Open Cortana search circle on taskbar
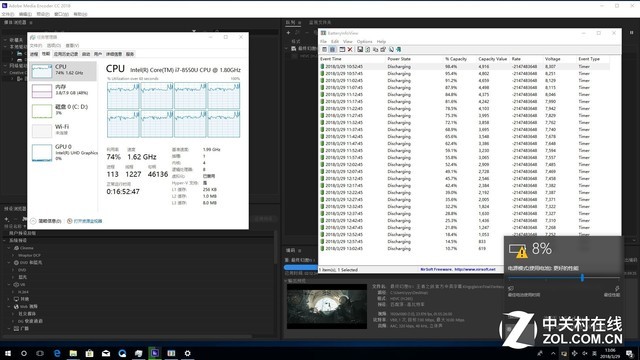 tap(24, 353)
